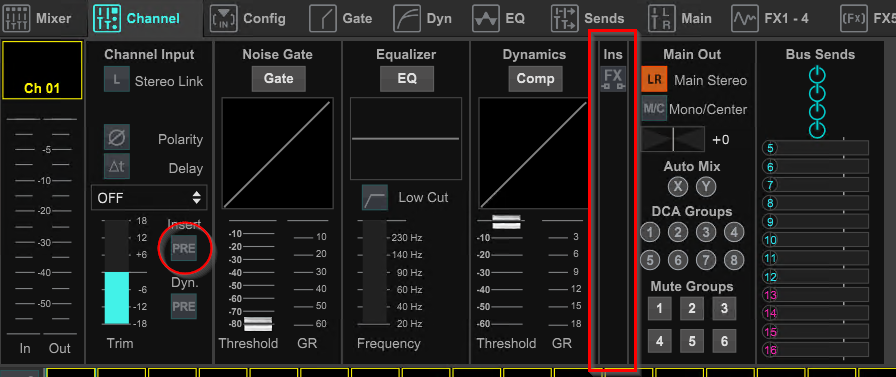
Task: Enable the channel Delay icon
Action: (117, 167)
